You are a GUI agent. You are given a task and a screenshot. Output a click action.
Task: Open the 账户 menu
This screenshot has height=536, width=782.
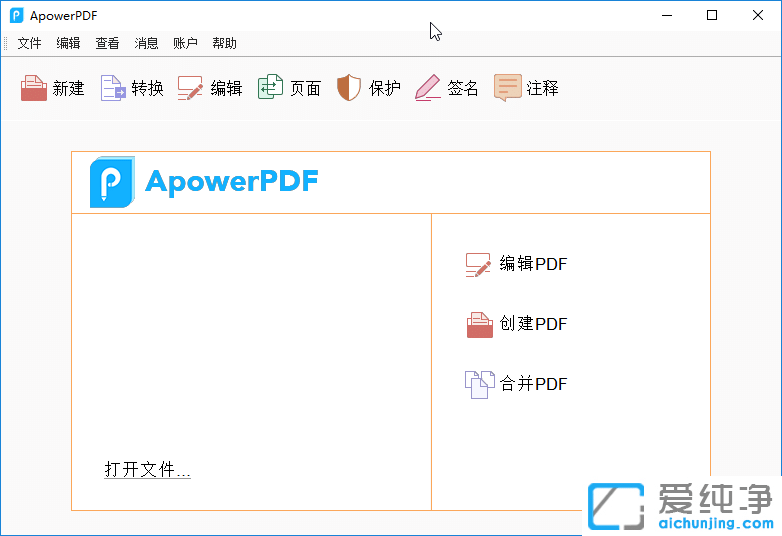[x=185, y=43]
